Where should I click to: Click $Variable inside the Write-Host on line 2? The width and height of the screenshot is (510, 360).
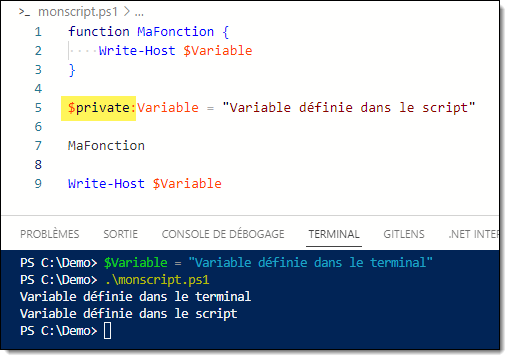218,51
